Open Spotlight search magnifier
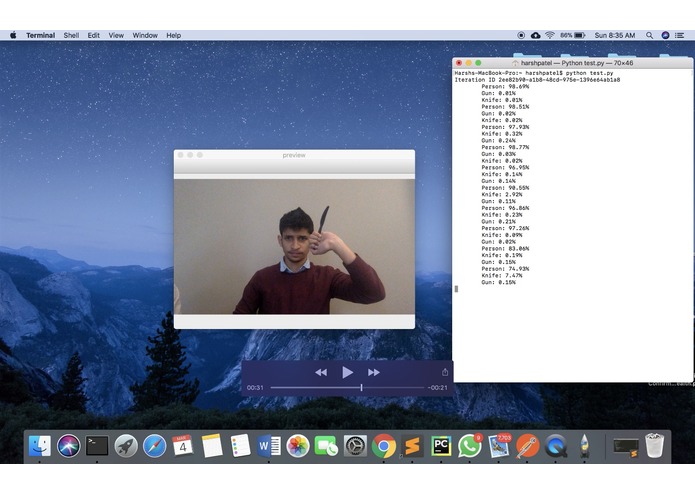The width and height of the screenshot is (695, 494). pyautogui.click(x=649, y=35)
